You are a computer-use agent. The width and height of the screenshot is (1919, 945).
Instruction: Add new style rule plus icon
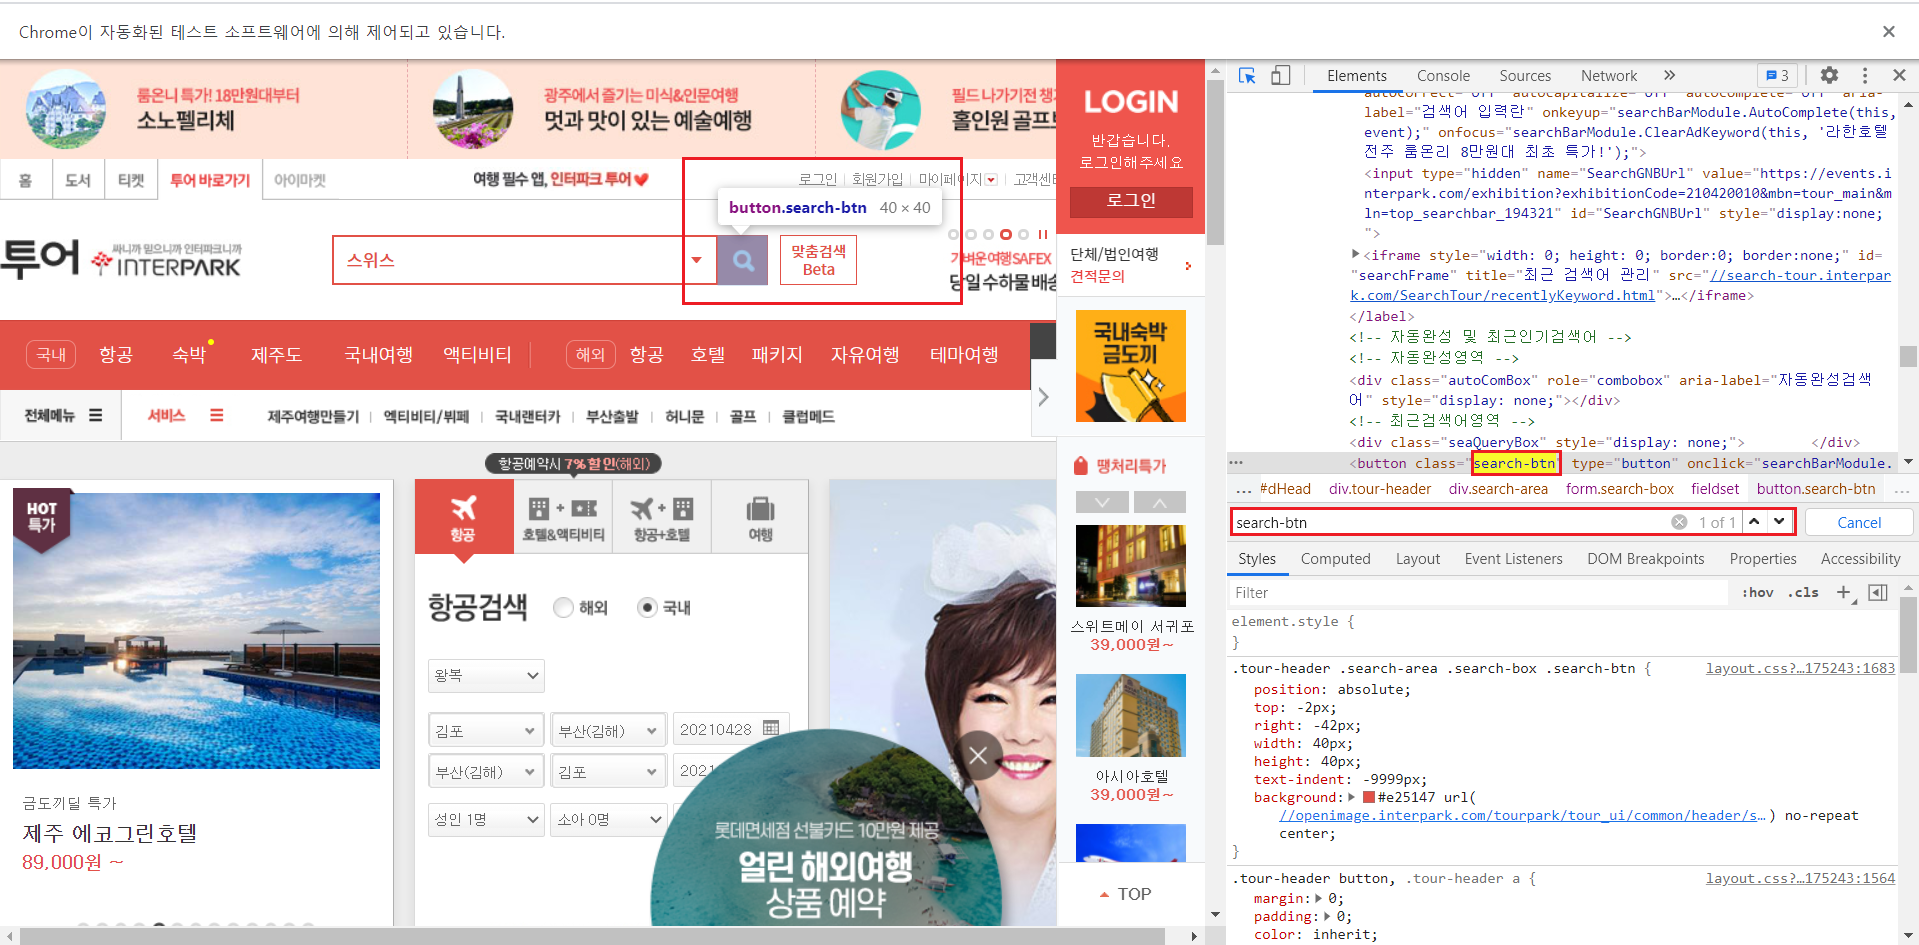coord(1844,592)
